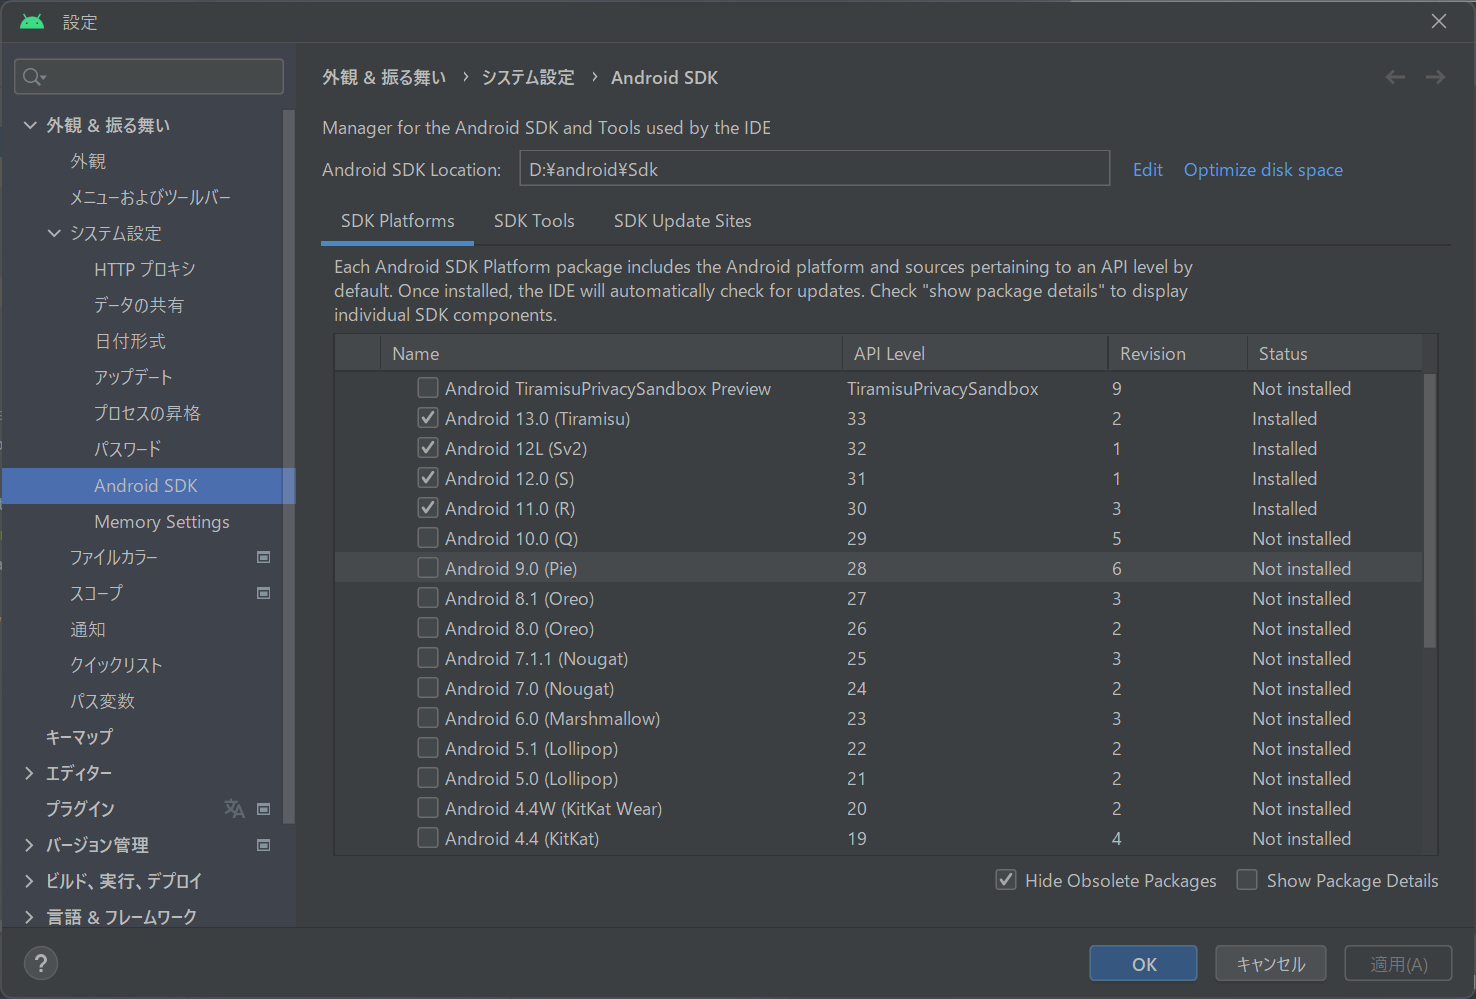This screenshot has height=999, width=1476.
Task: Click the システム設定 breadcrumb
Action: 528,77
